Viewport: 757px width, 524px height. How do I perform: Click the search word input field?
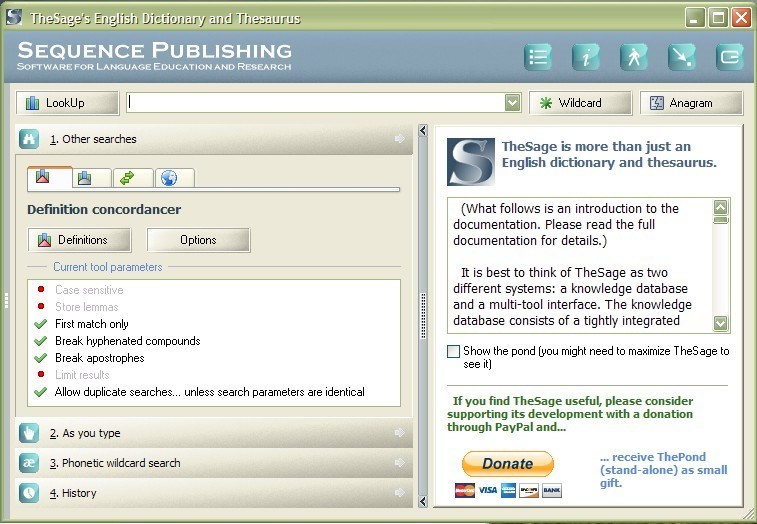(x=316, y=102)
